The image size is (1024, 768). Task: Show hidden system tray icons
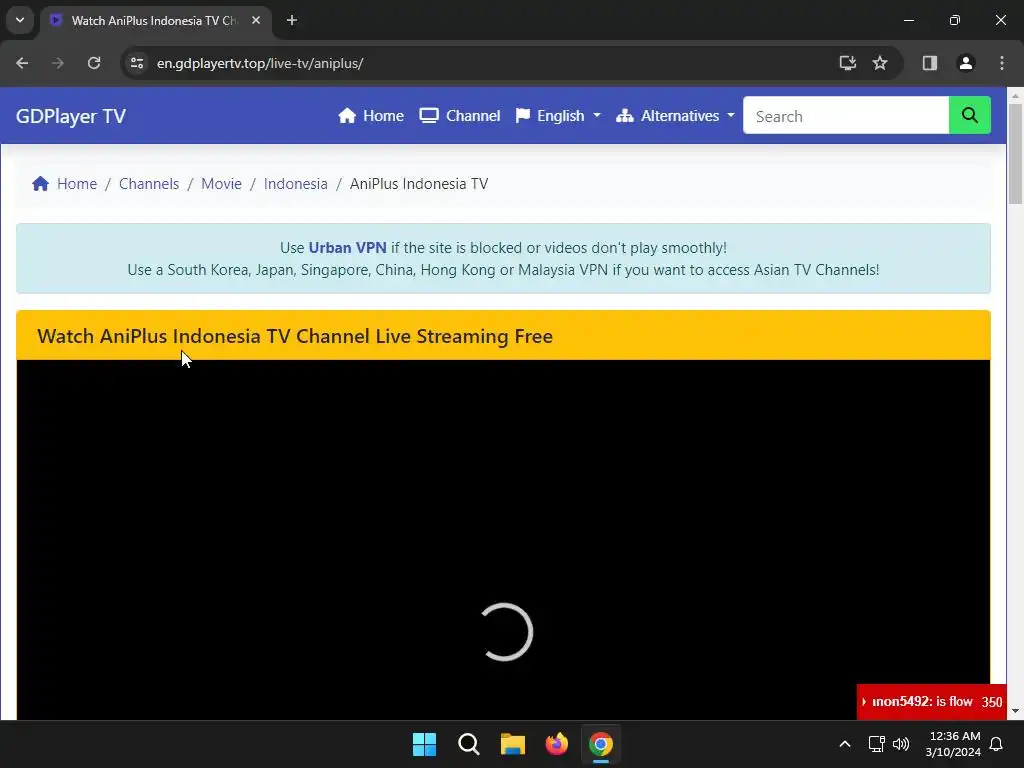pos(844,744)
